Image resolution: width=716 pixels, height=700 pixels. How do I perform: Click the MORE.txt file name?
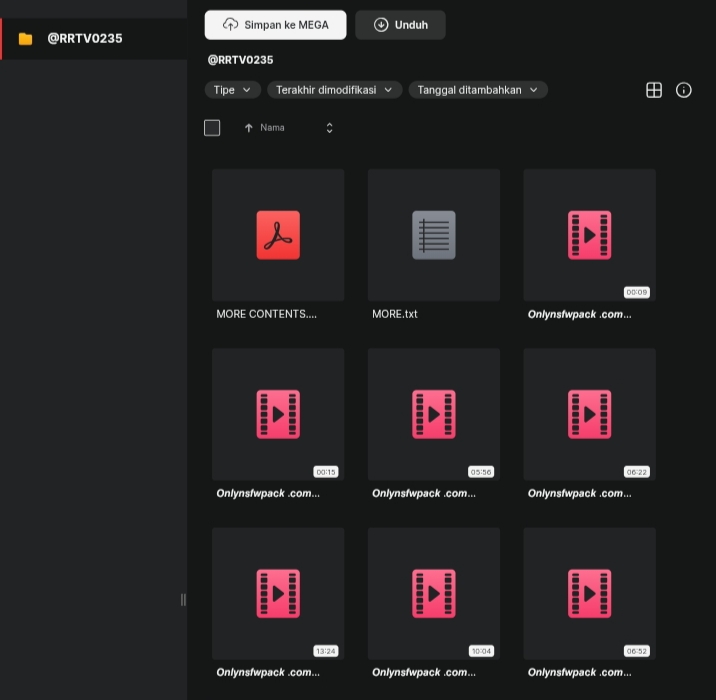(x=395, y=314)
